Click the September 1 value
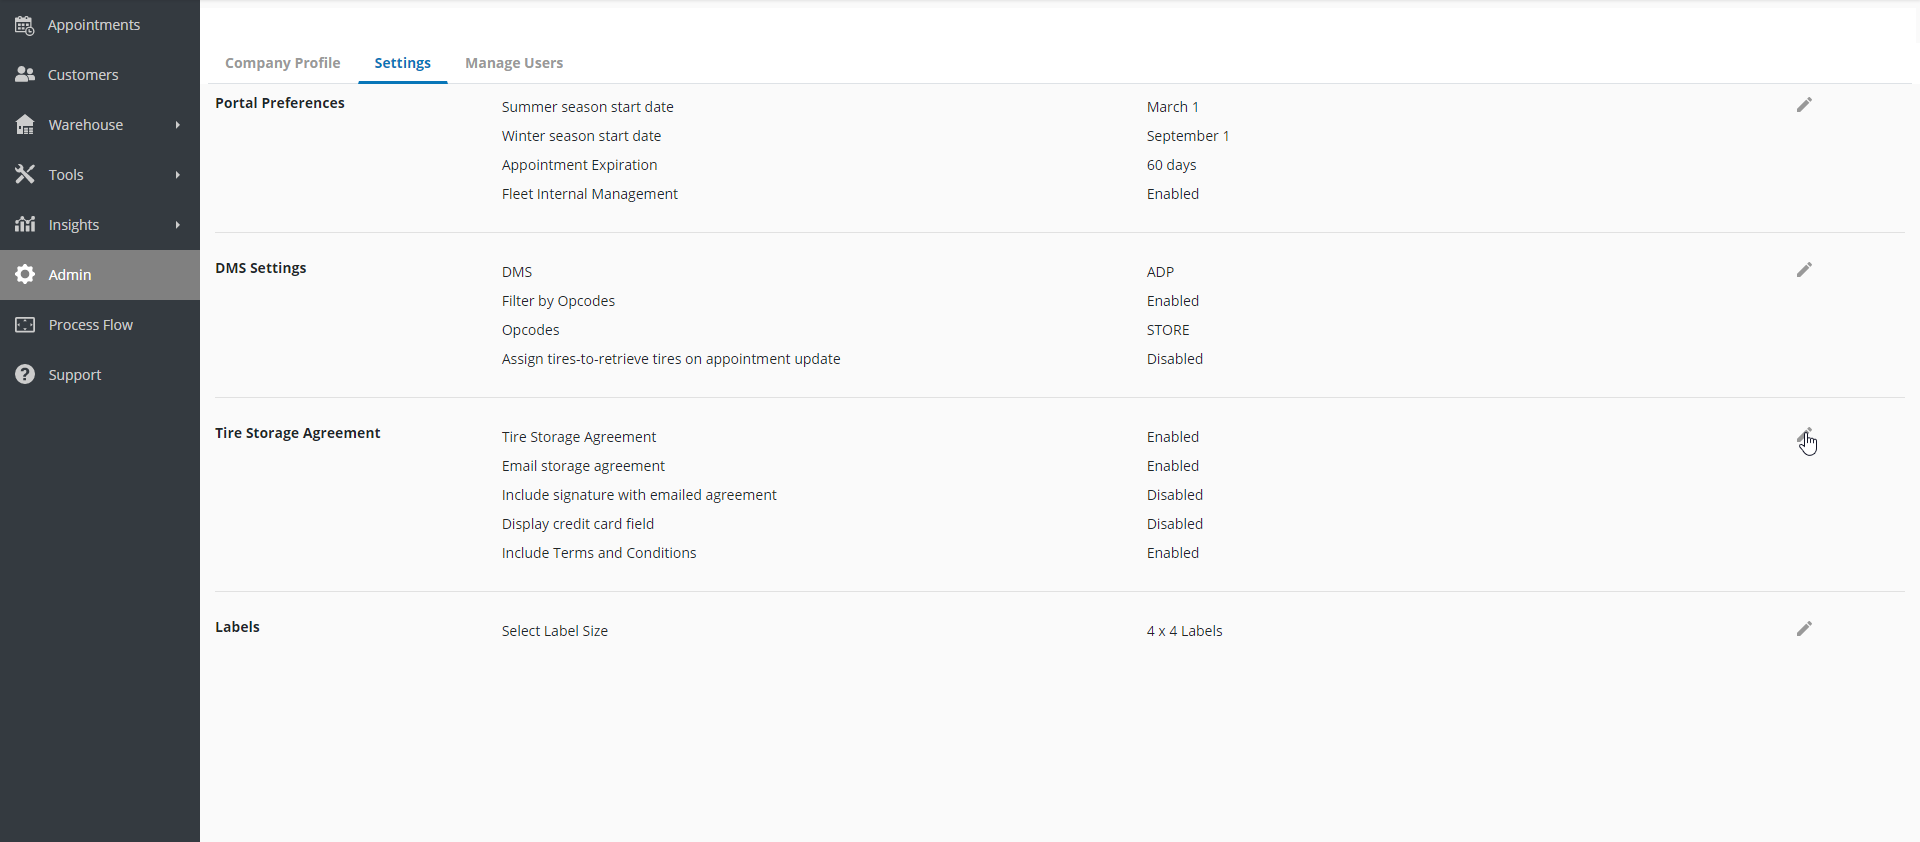Image resolution: width=1920 pixels, height=842 pixels. (x=1188, y=136)
